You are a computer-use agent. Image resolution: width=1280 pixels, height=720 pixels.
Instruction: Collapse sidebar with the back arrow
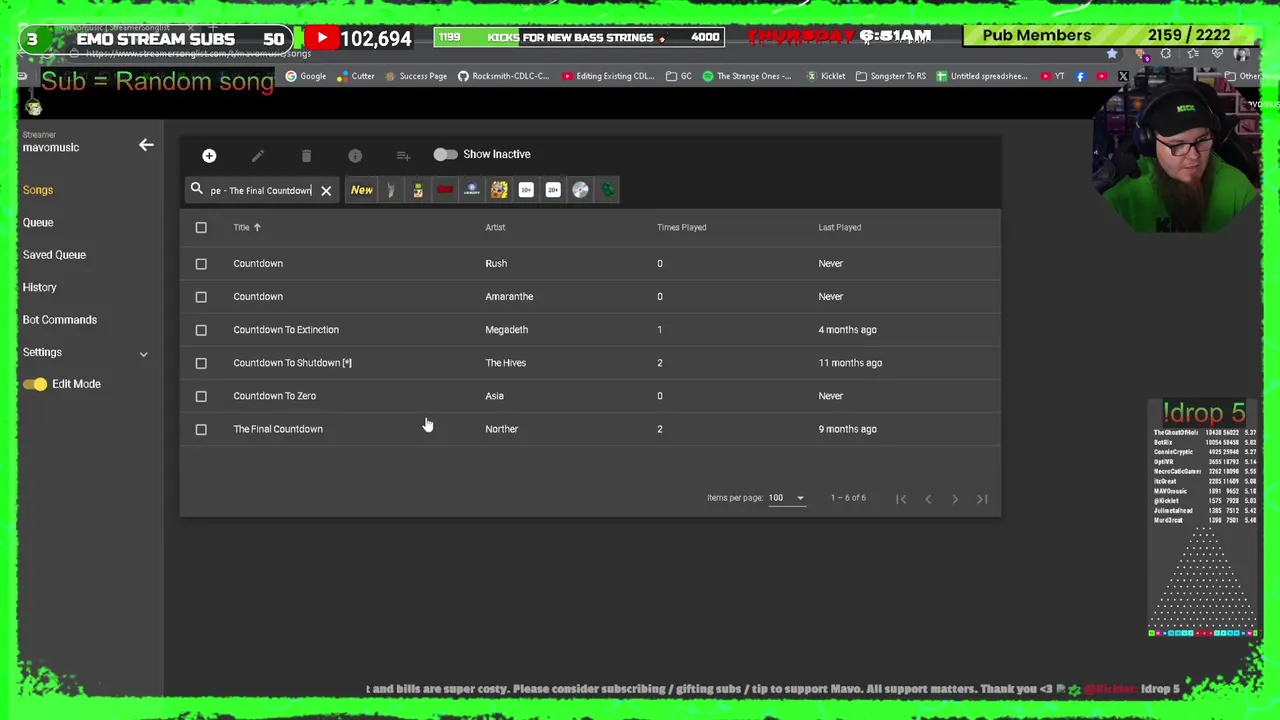point(146,145)
